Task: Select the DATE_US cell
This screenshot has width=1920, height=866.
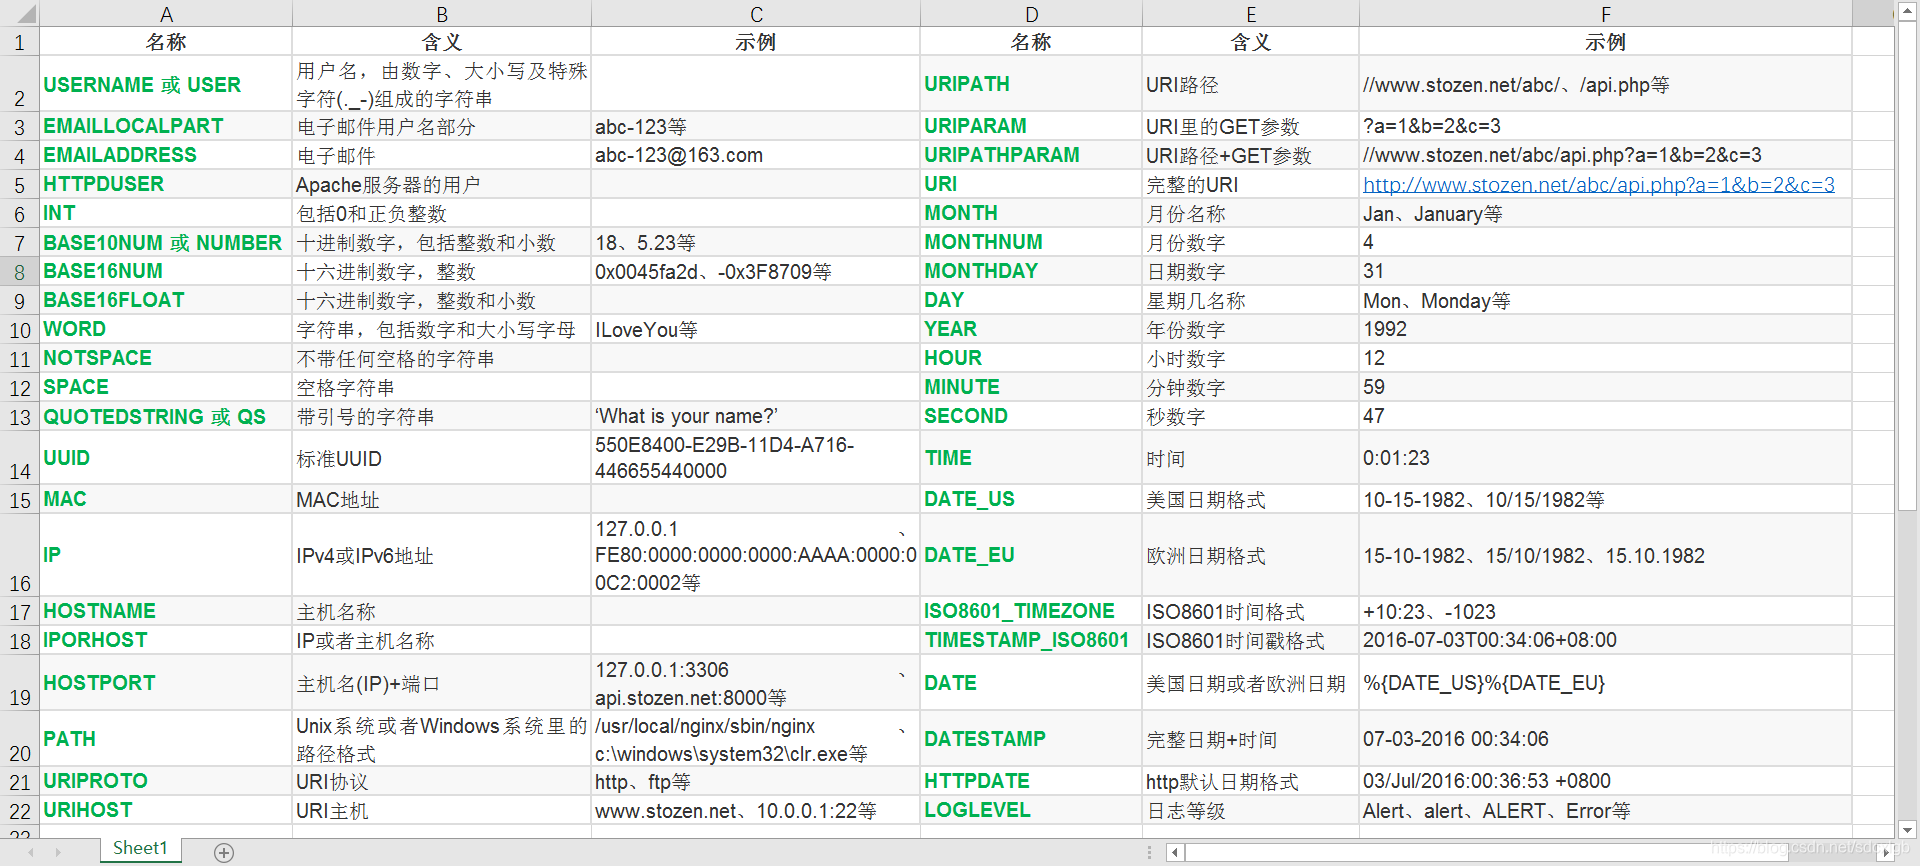Action: coord(1031,499)
